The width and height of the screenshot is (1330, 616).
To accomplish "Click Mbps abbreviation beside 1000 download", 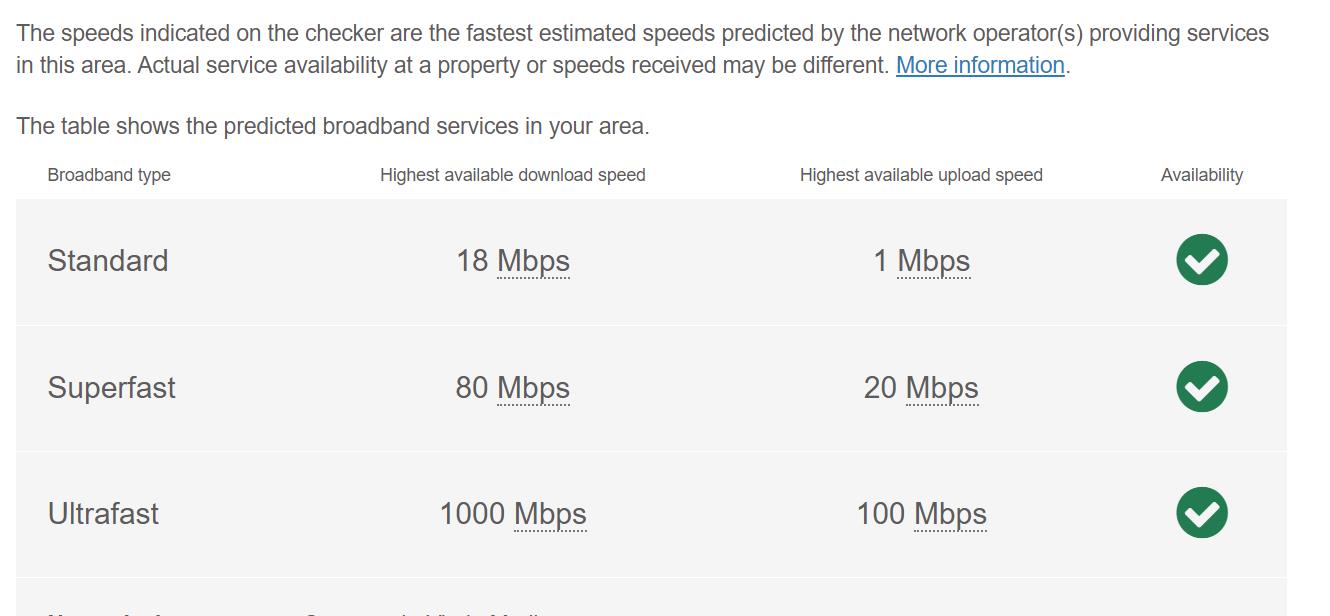I will (x=550, y=514).
